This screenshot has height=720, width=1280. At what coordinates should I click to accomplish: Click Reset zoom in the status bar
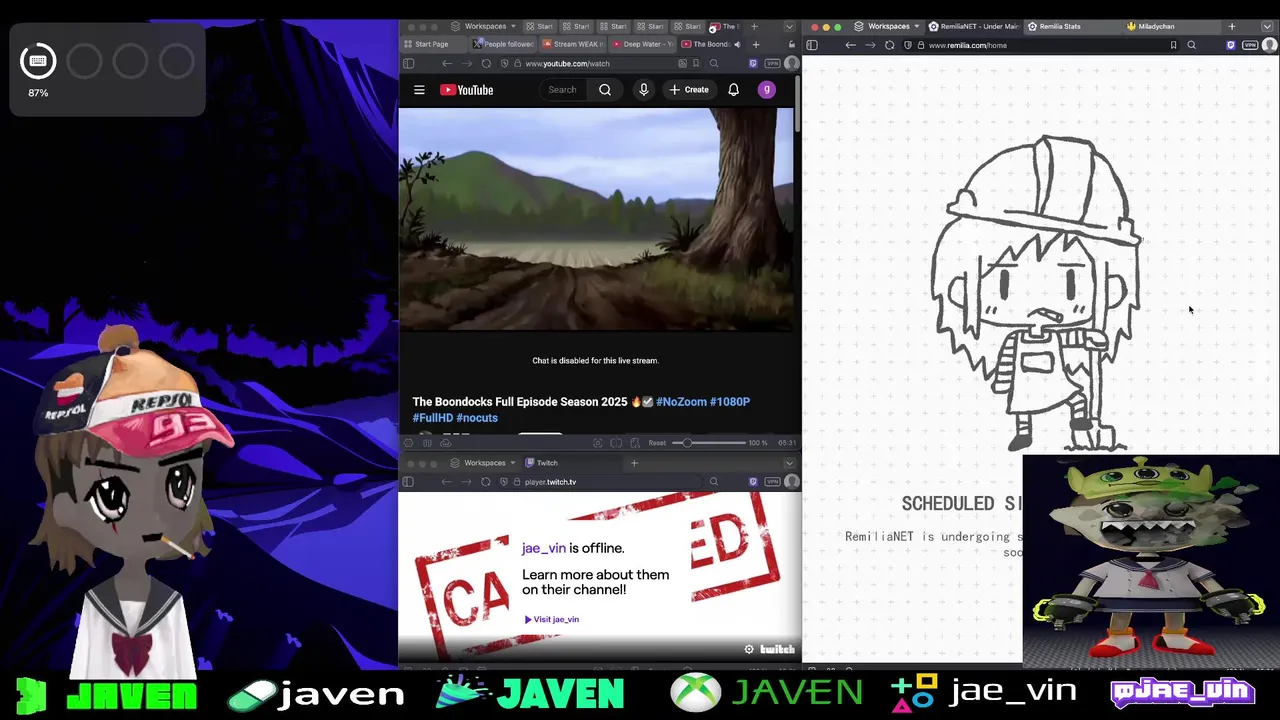pos(657,443)
